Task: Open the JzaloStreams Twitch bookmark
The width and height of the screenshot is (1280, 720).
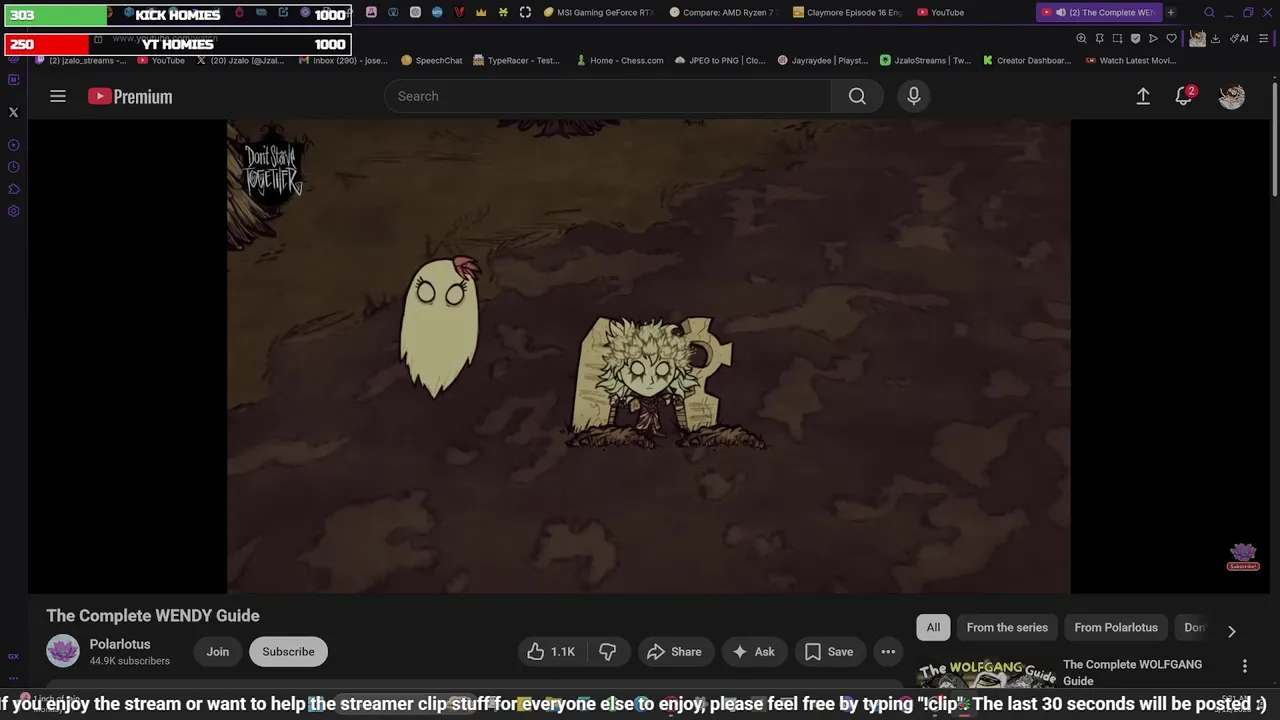Action: coord(926,60)
